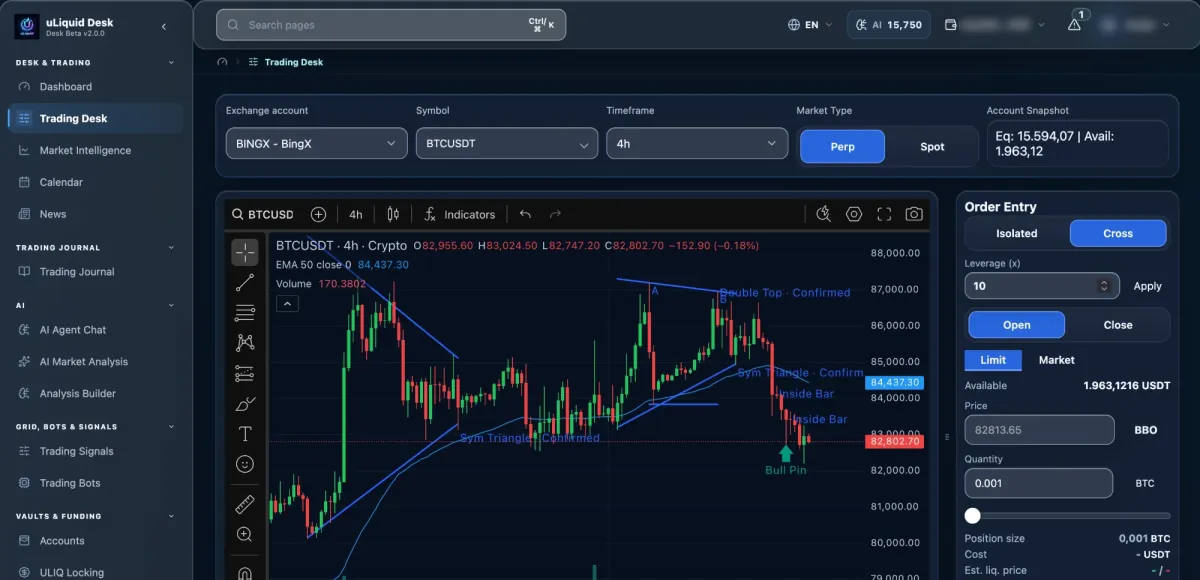
Task: Undo the last chart action
Action: point(525,214)
